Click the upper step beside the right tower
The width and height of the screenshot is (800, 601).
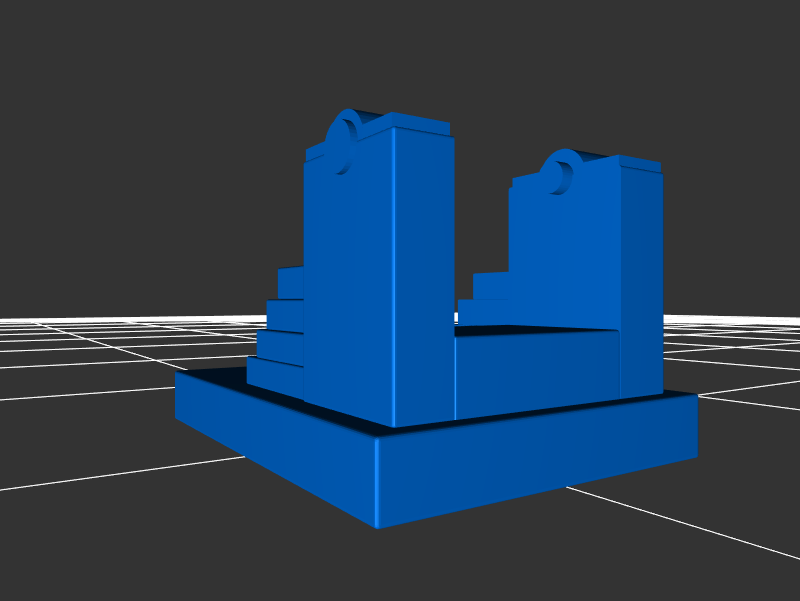pyautogui.click(x=490, y=286)
